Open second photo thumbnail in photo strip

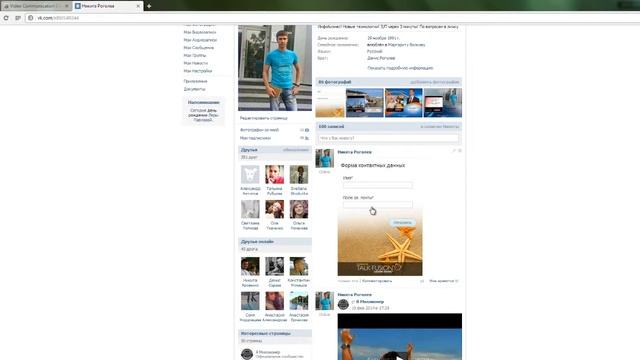pos(364,103)
